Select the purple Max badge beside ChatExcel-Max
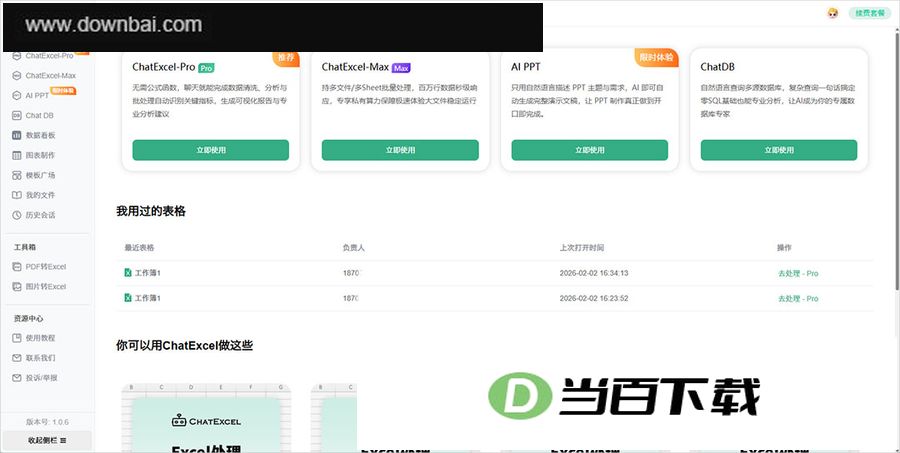900x453 pixels. [x=401, y=68]
